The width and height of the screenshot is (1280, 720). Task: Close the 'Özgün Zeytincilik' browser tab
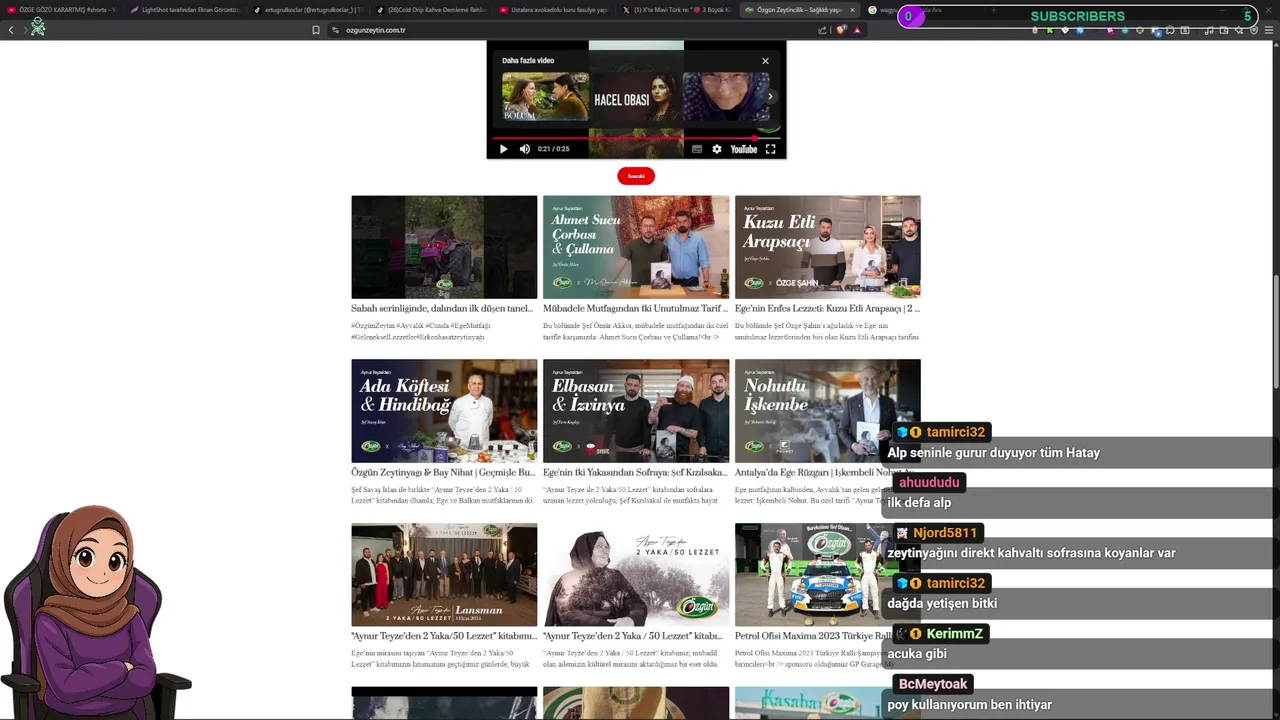(852, 10)
